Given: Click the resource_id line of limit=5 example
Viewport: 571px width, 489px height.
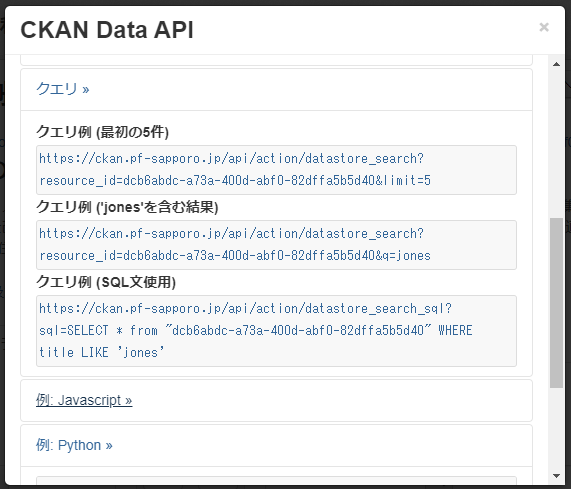Looking at the screenshot, I should click(x=235, y=180).
